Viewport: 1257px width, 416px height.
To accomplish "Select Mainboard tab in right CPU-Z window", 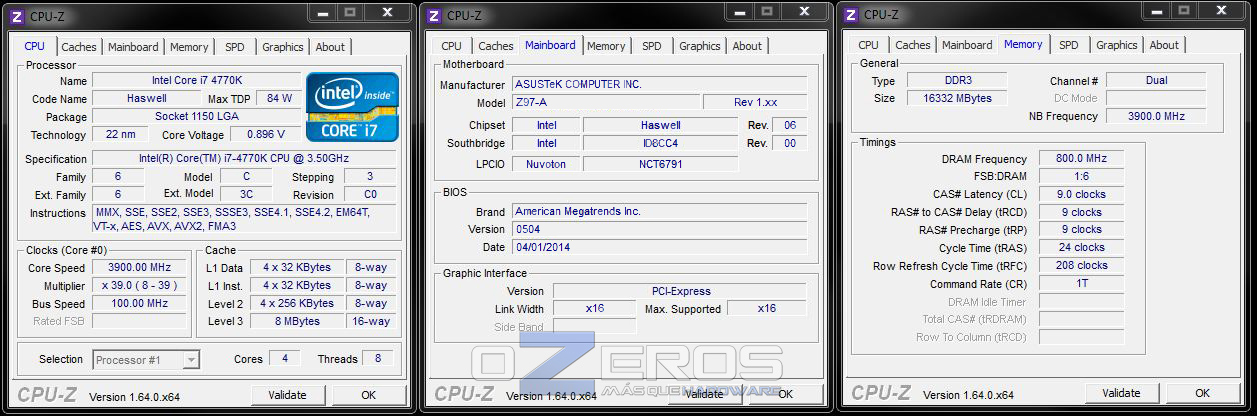I will tap(967, 45).
